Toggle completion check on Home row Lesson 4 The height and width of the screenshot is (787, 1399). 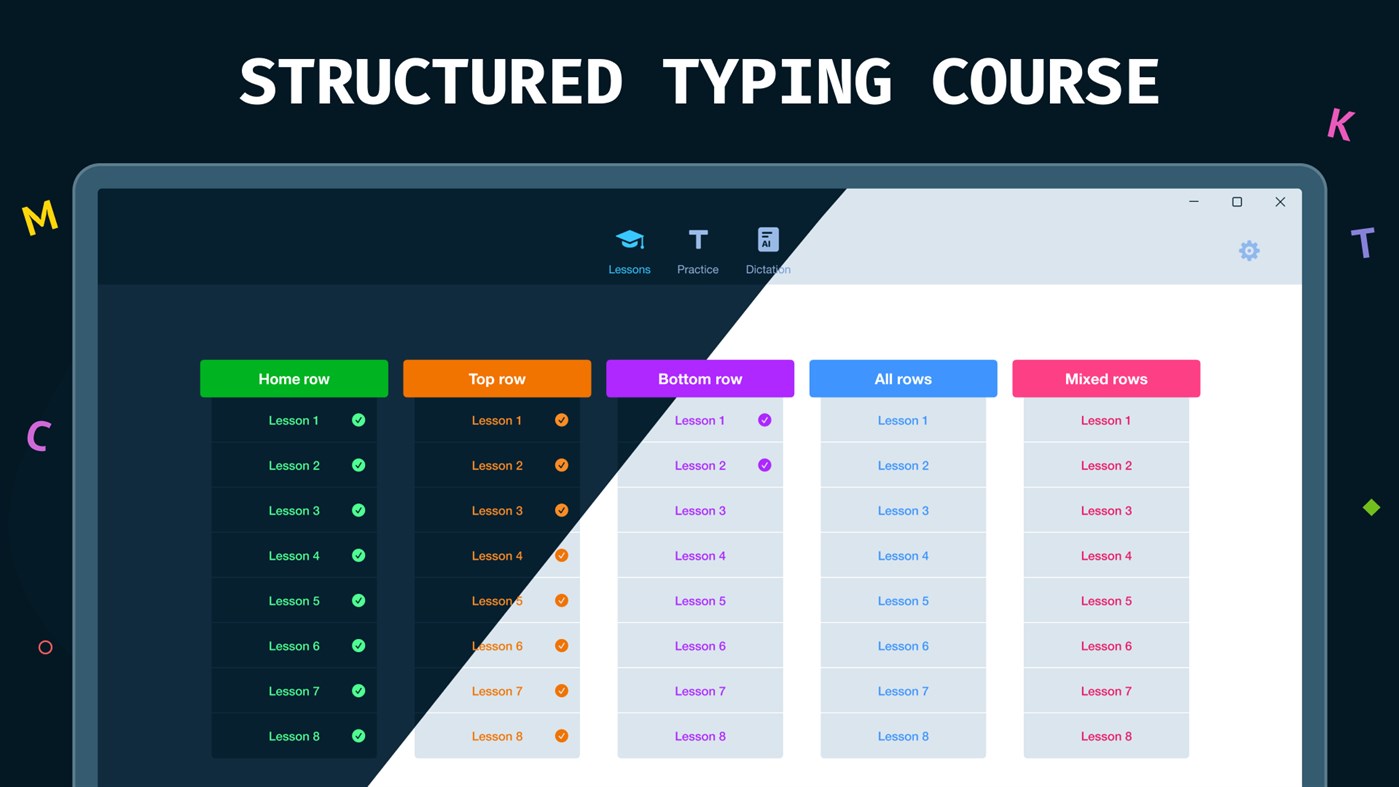click(x=358, y=555)
